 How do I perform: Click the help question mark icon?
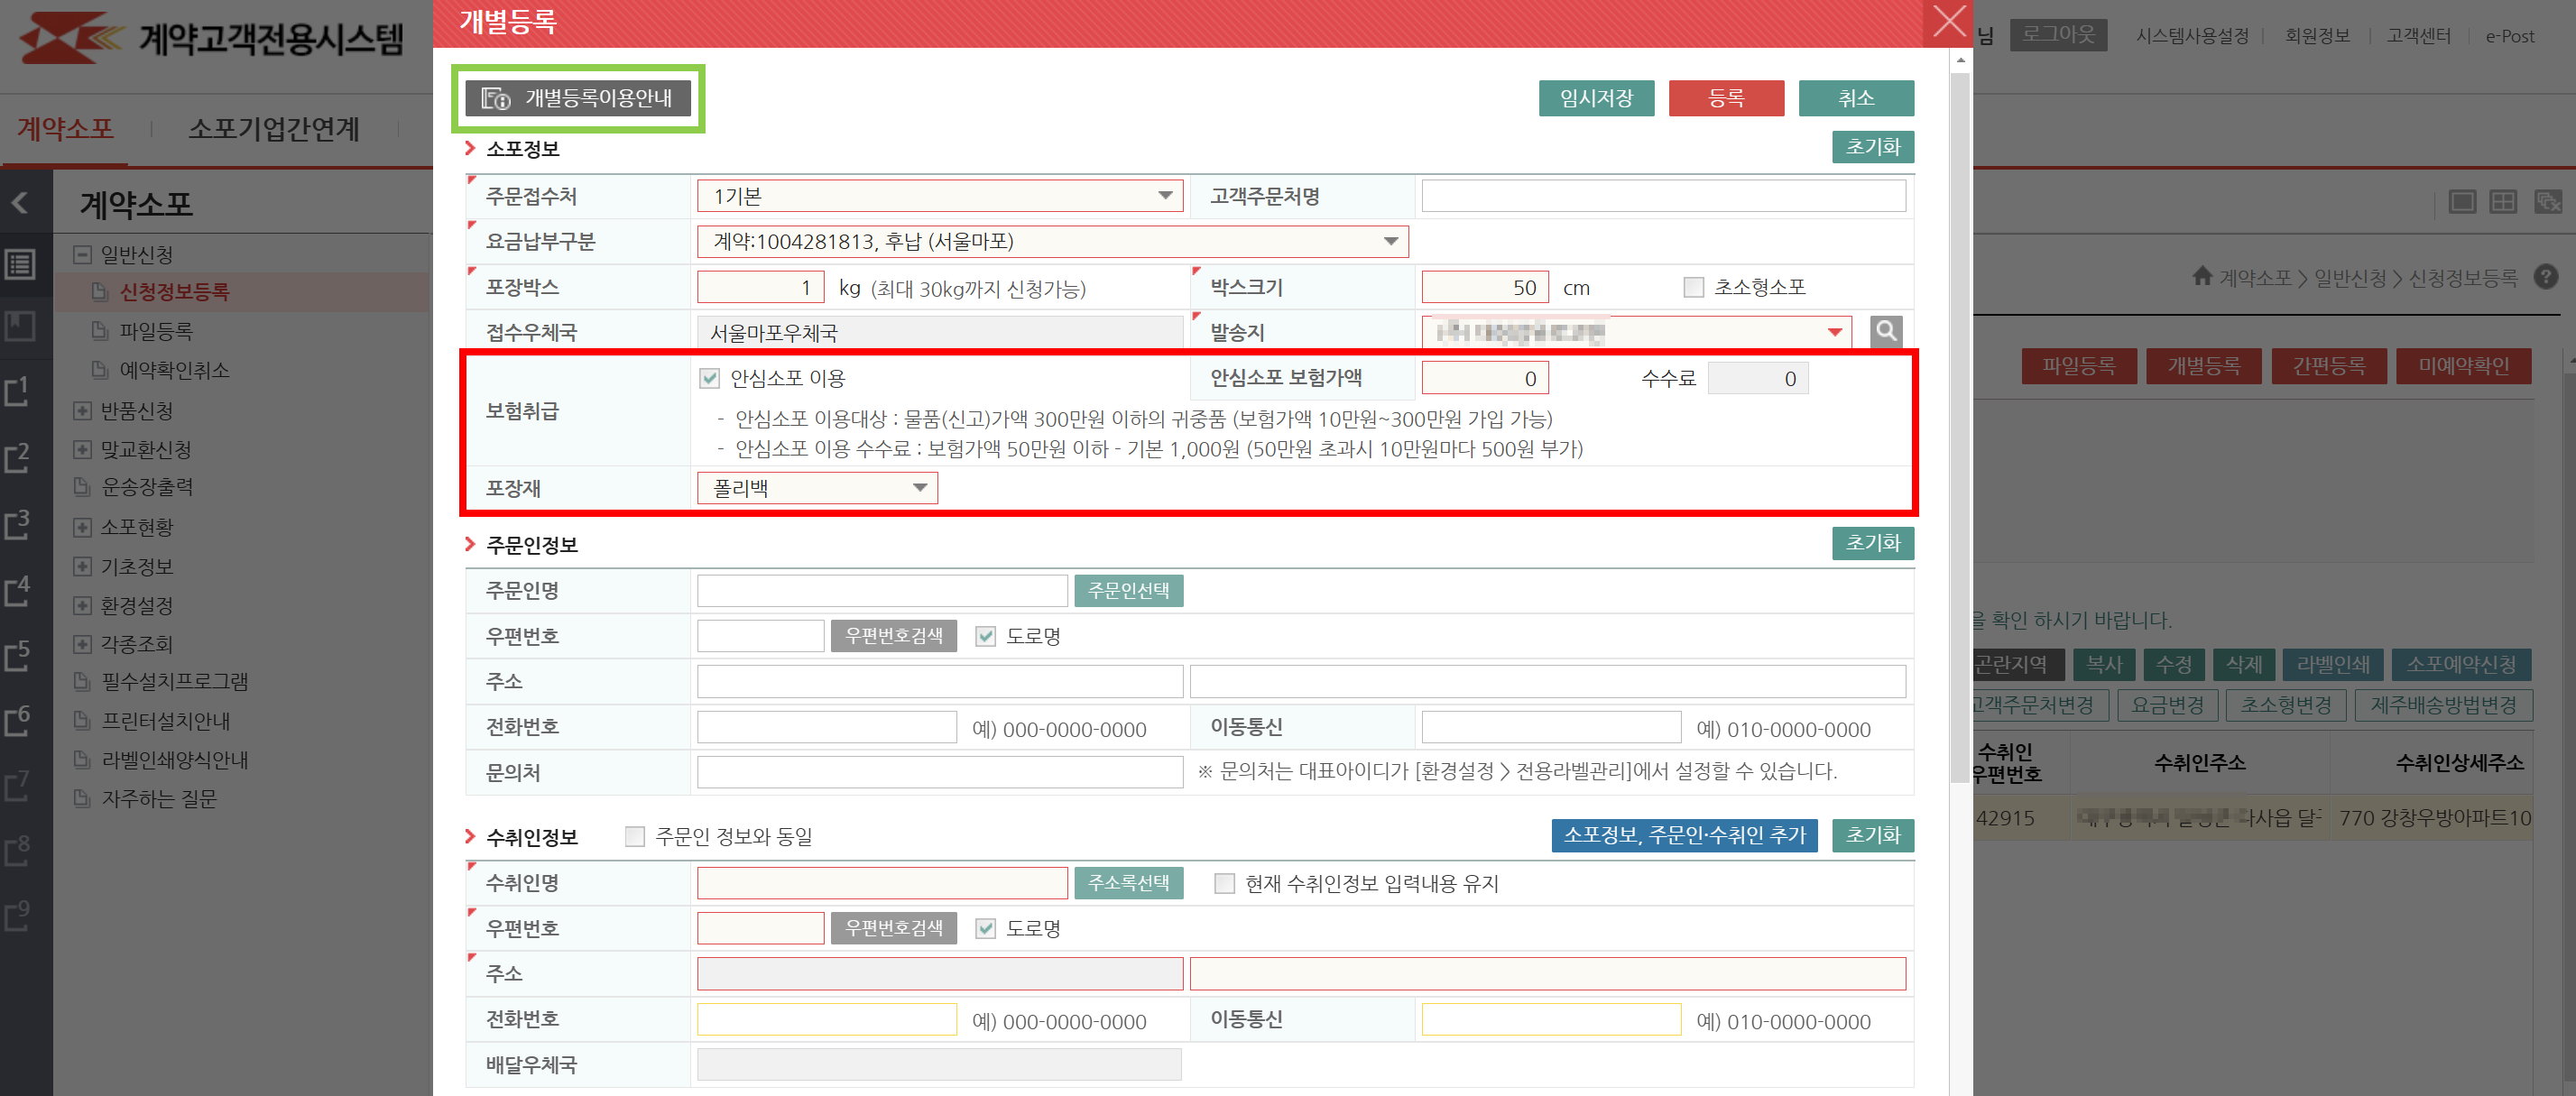tap(2545, 277)
